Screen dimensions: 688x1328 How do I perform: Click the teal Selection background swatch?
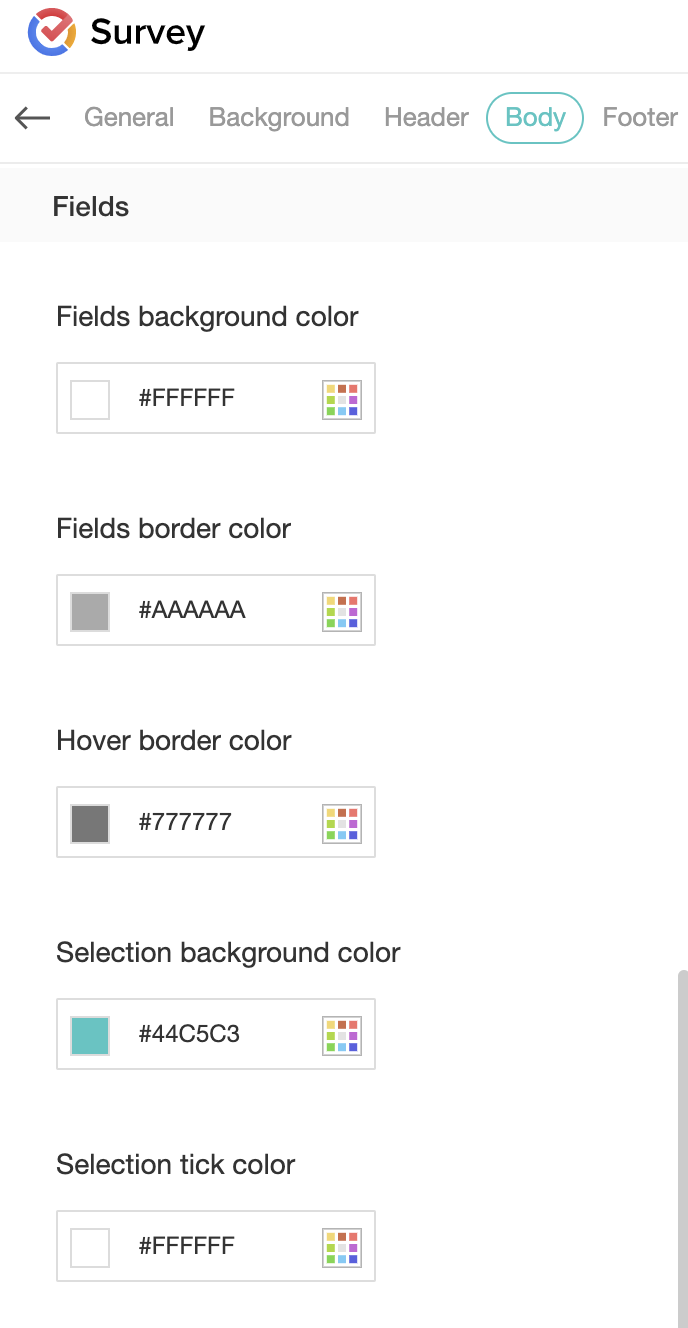click(x=90, y=1035)
